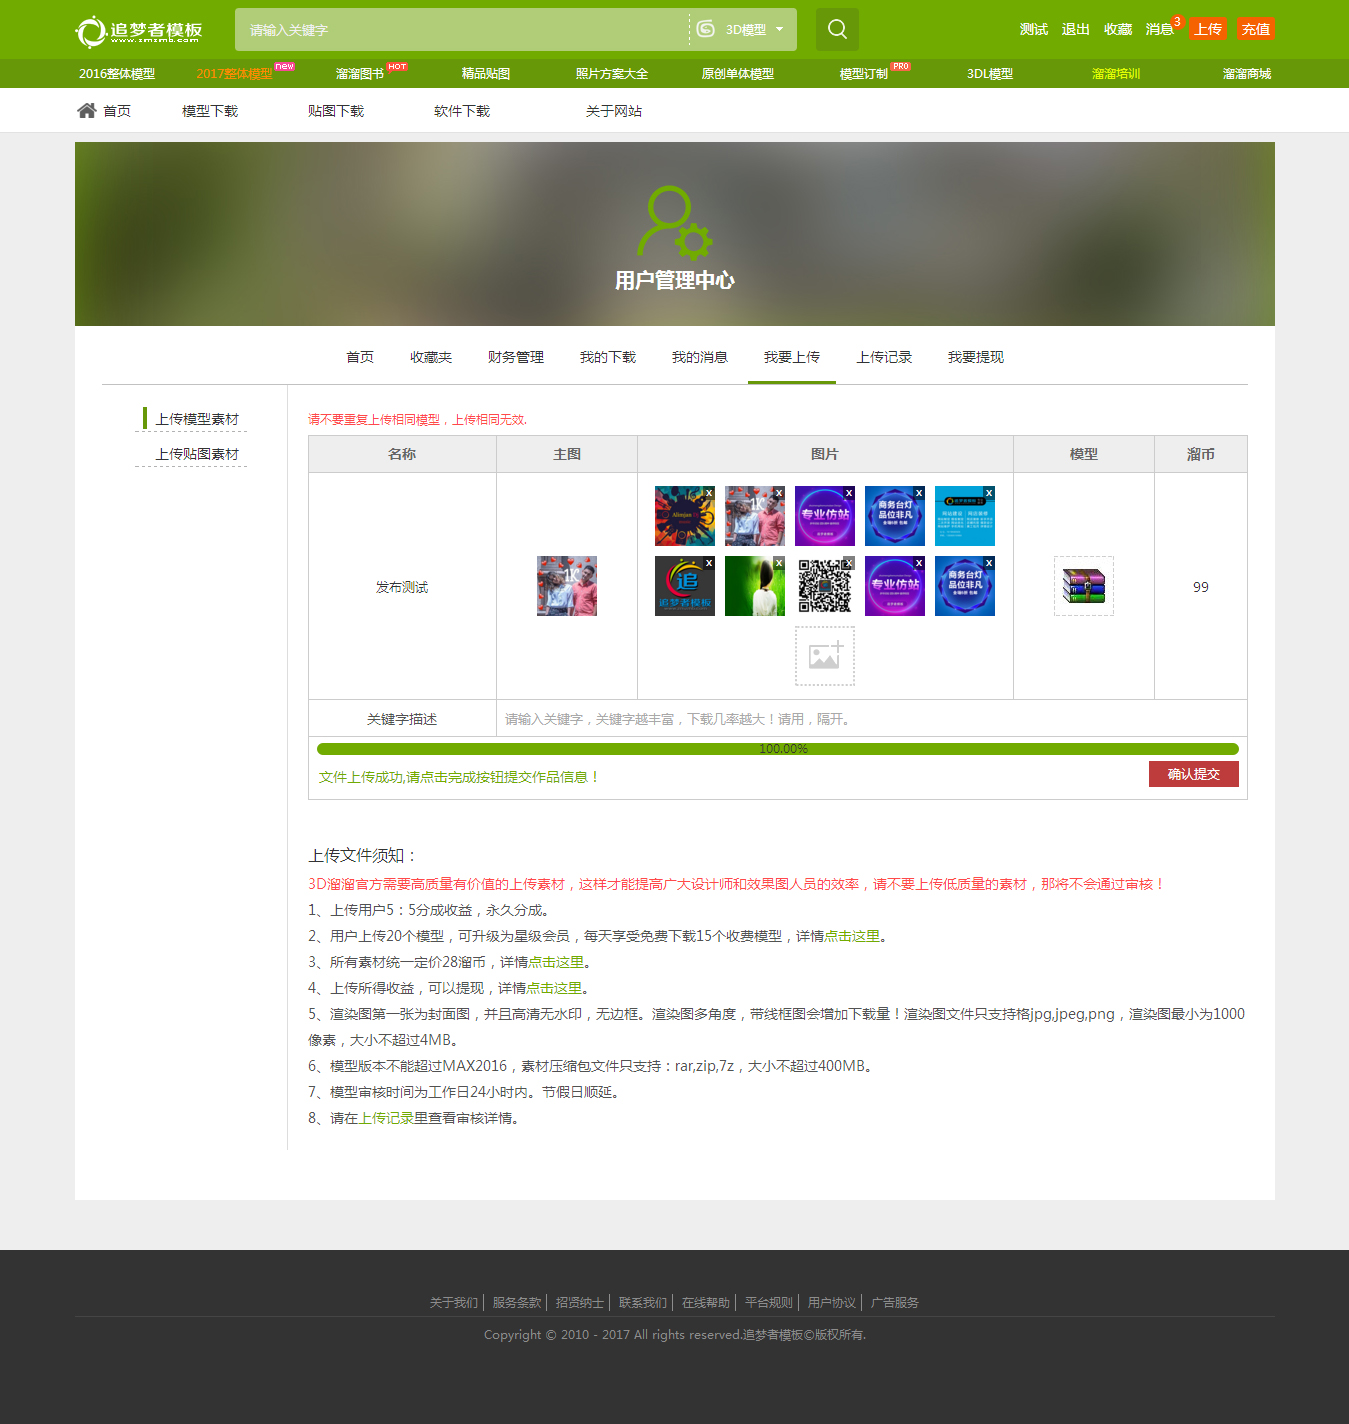
Task: Focus the 关键字描述 keyword input field
Action: [870, 719]
